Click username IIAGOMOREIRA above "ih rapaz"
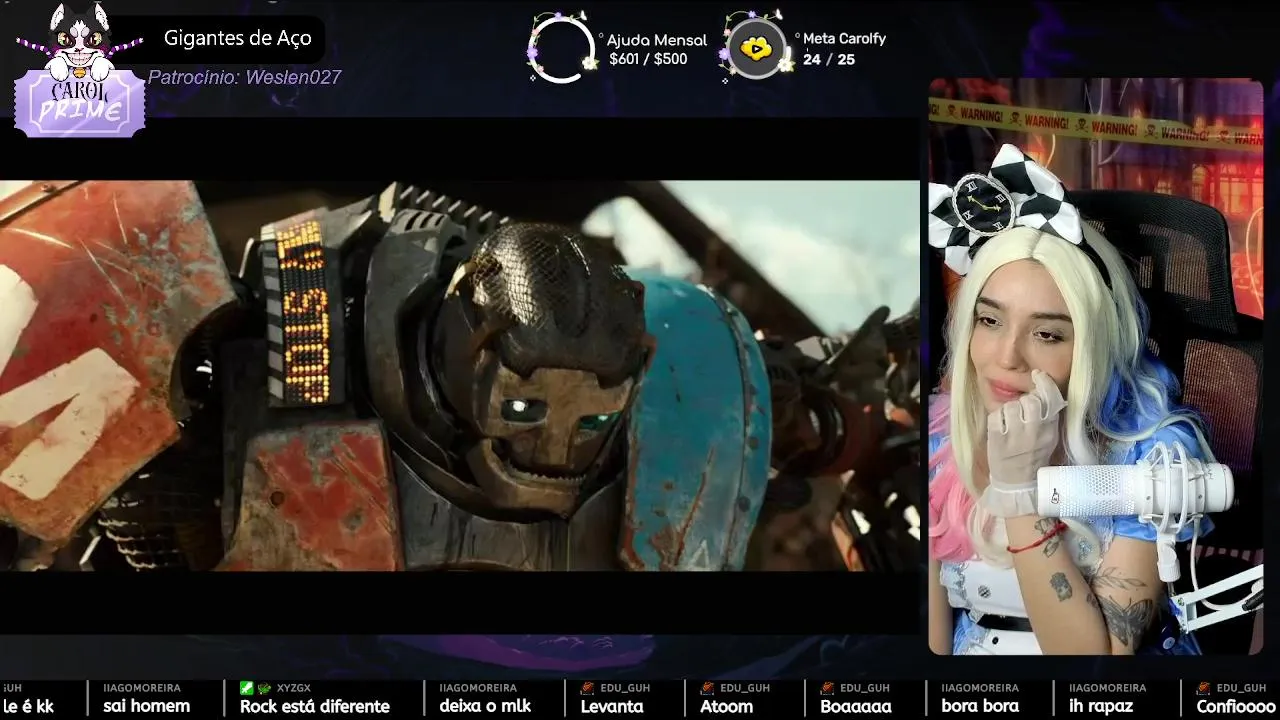 (x=1108, y=688)
